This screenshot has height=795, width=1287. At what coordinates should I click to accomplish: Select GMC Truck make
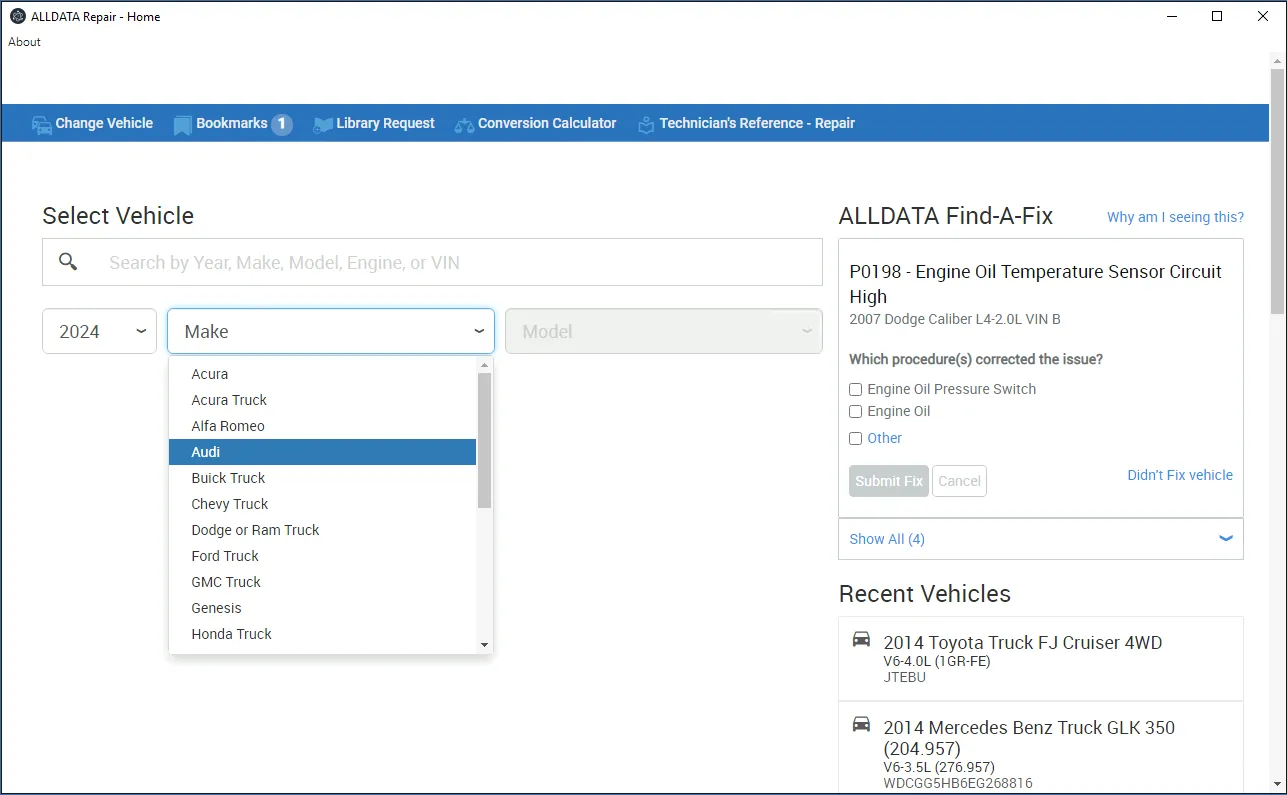click(322, 582)
